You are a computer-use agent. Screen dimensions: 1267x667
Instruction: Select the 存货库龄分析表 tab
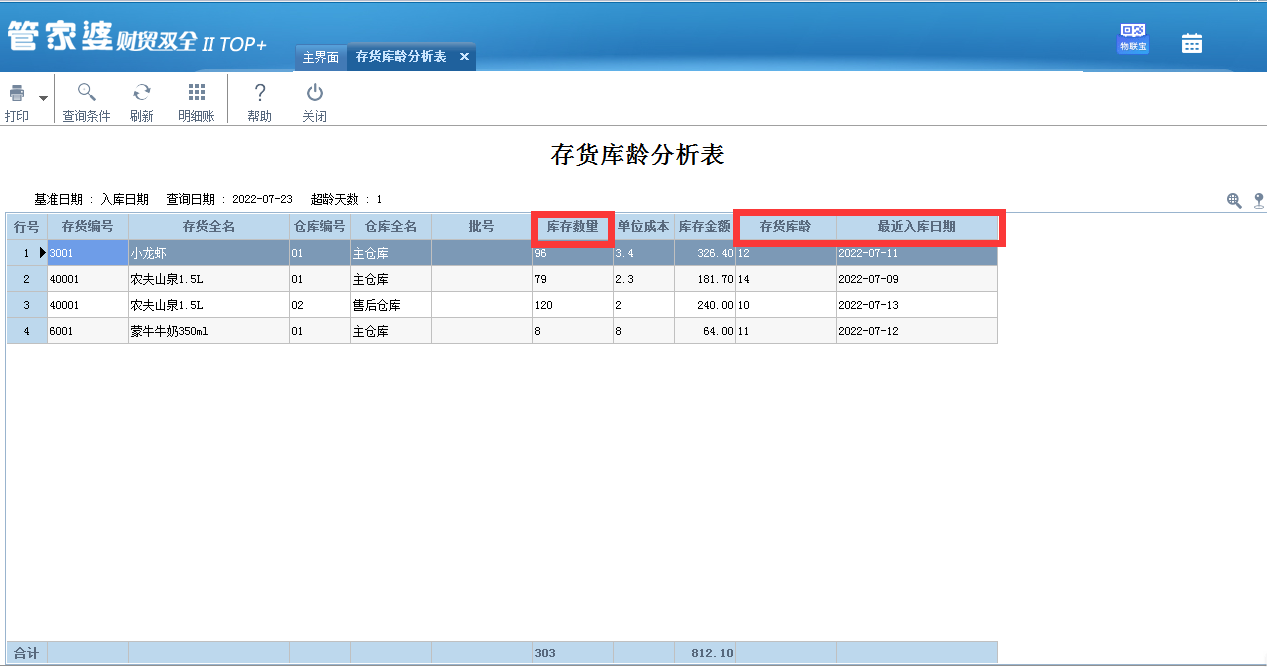tap(401, 57)
